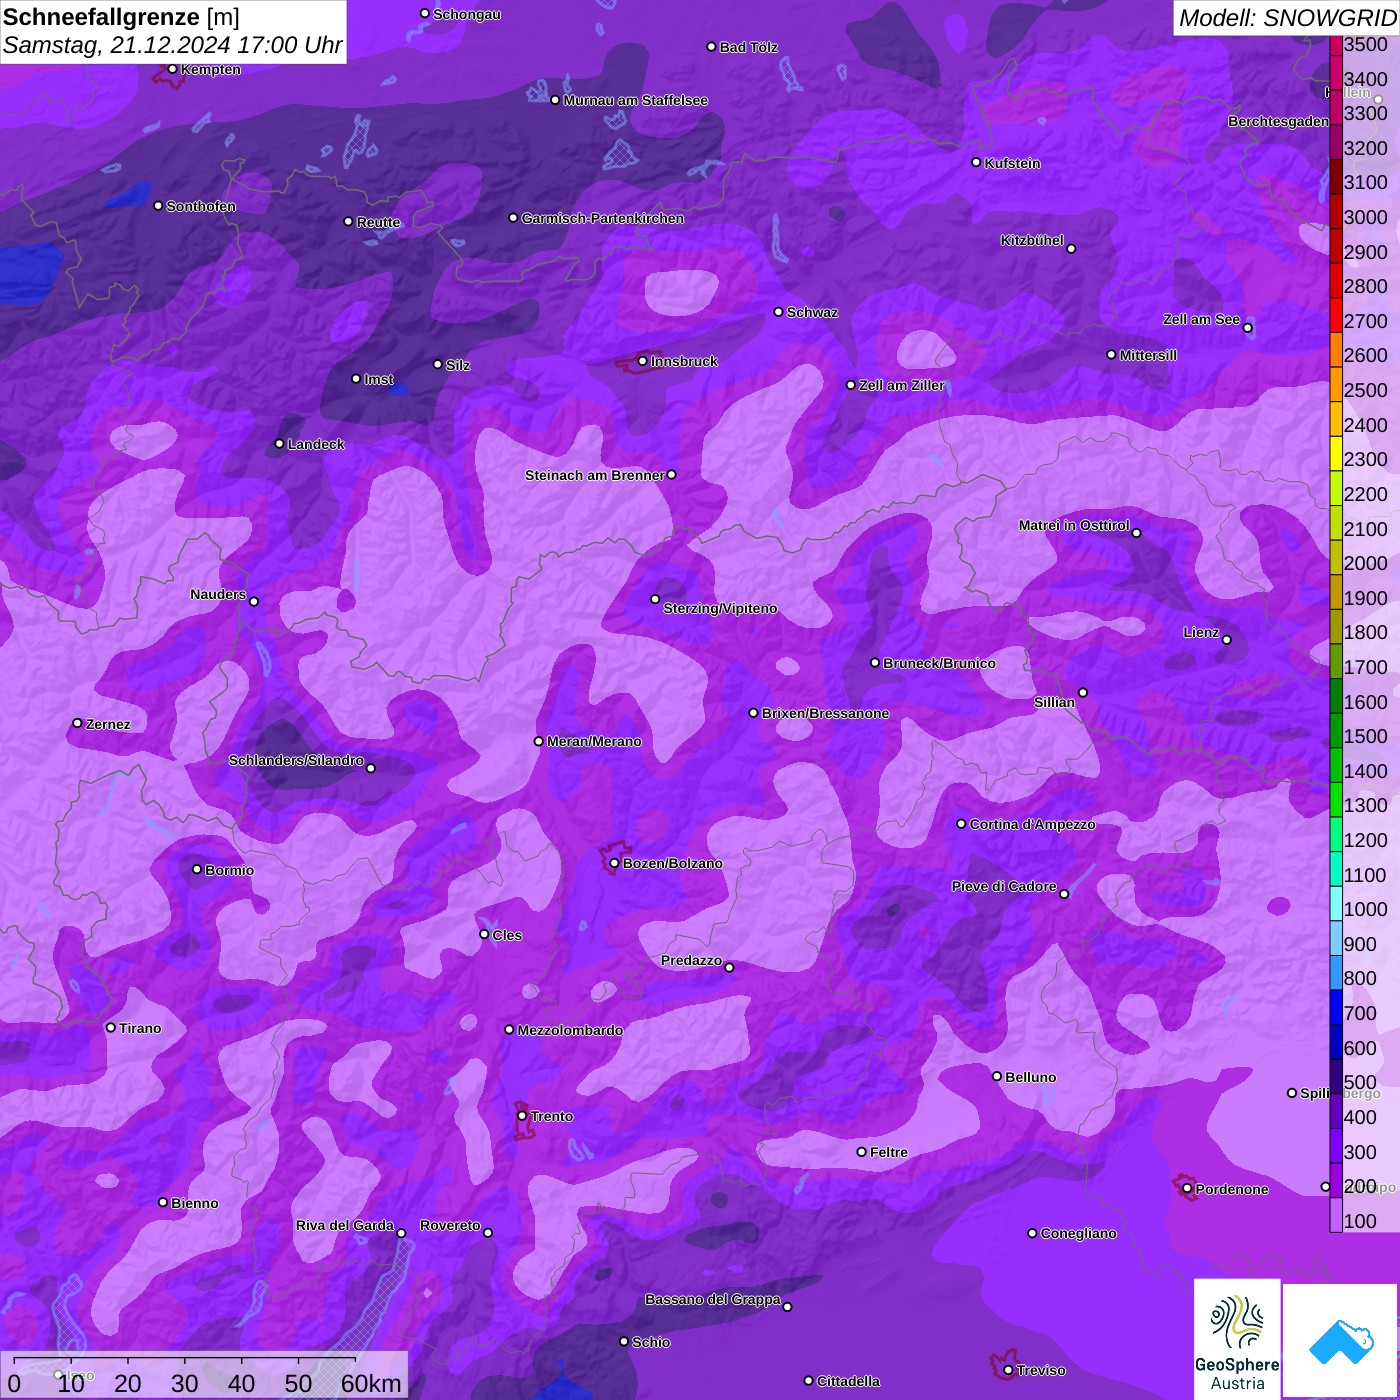Click the Zernez label

[108, 724]
